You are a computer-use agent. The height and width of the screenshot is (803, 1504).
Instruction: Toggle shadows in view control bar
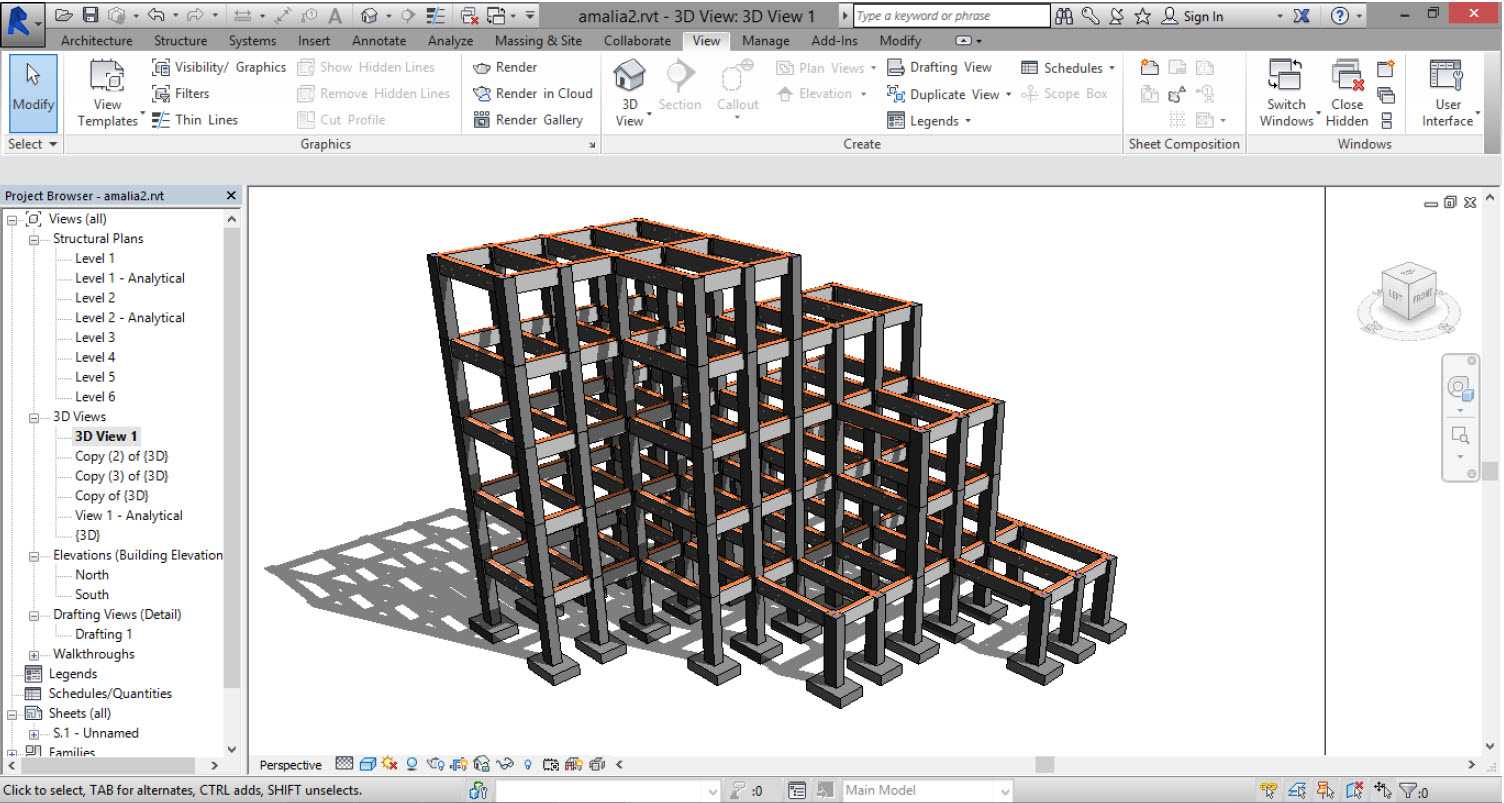pyautogui.click(x=411, y=765)
